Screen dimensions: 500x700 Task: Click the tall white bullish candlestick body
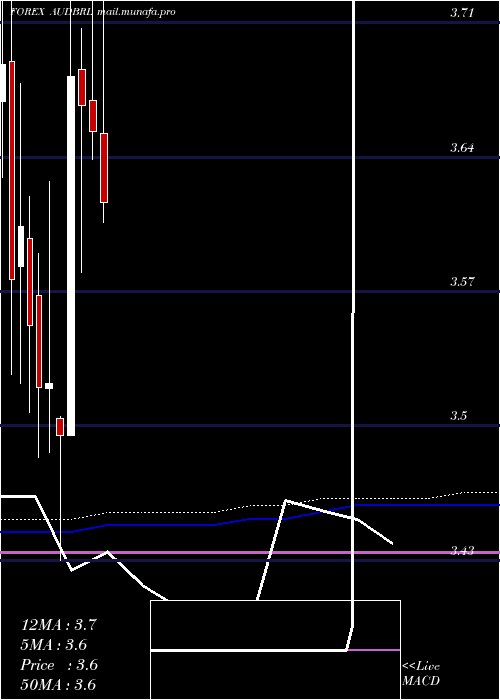coord(71,256)
